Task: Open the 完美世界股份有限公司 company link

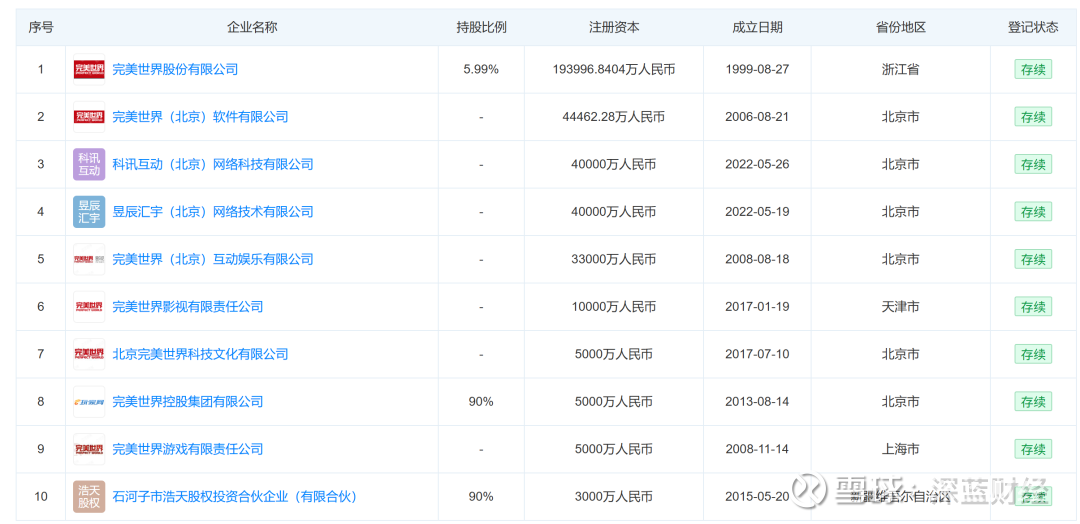Action: pos(175,70)
